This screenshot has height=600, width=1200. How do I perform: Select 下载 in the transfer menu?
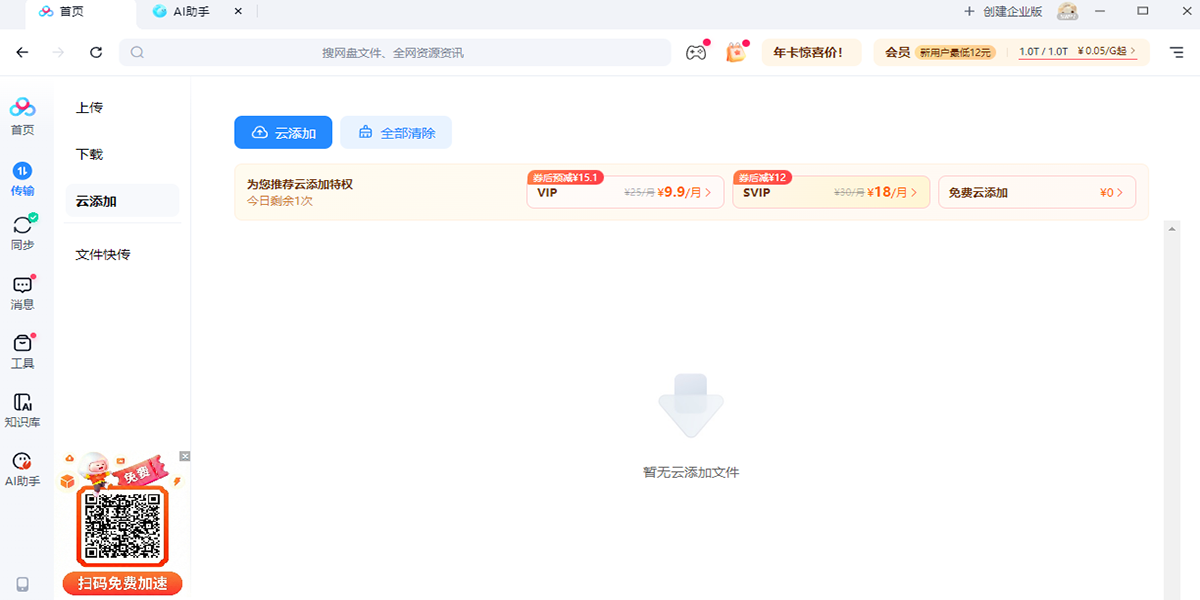click(x=90, y=154)
